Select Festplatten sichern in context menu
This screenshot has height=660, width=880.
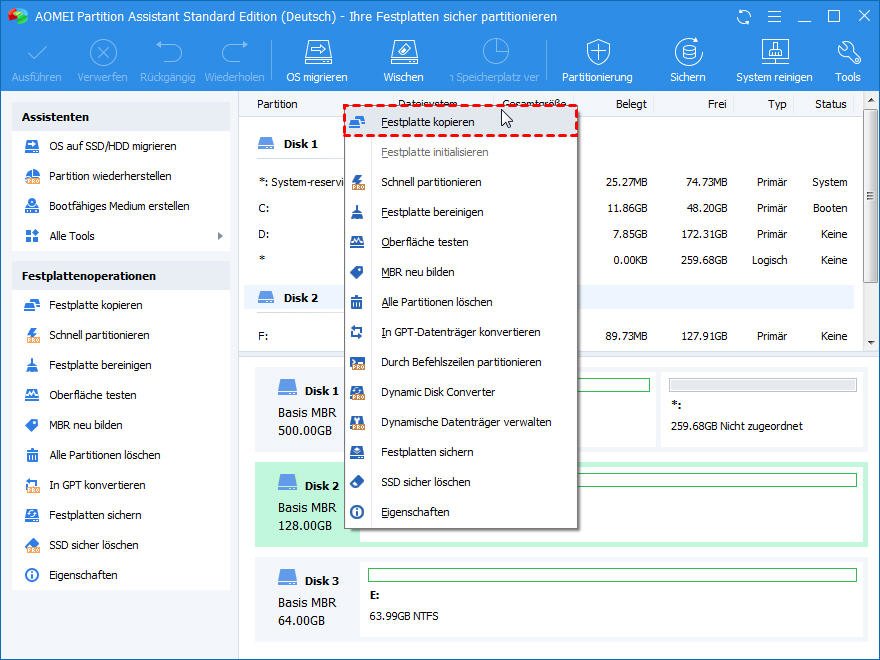pos(461,452)
